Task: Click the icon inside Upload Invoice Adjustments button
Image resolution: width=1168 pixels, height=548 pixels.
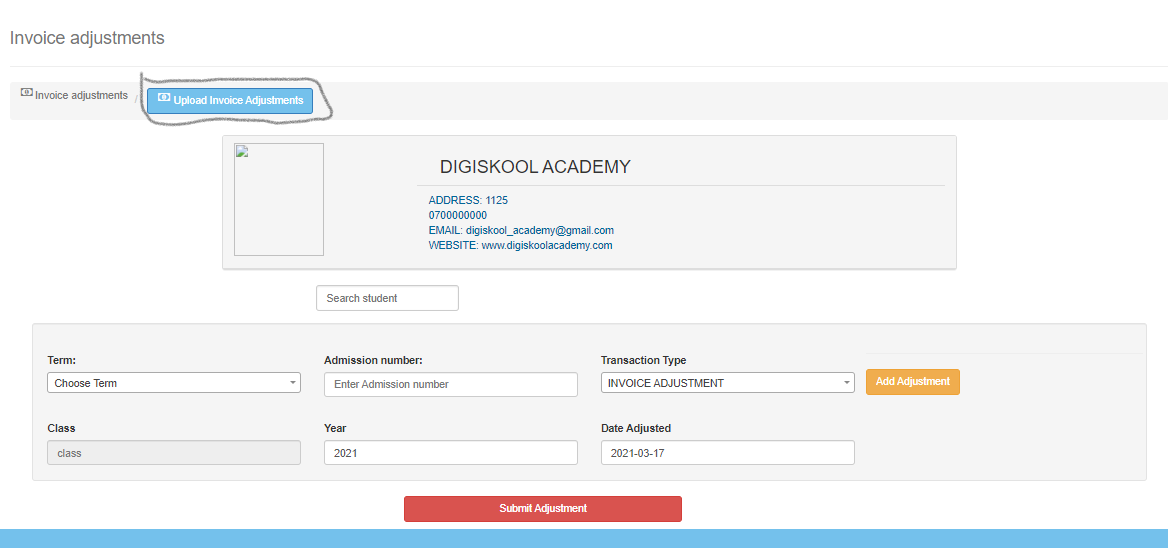Action: 164,98
